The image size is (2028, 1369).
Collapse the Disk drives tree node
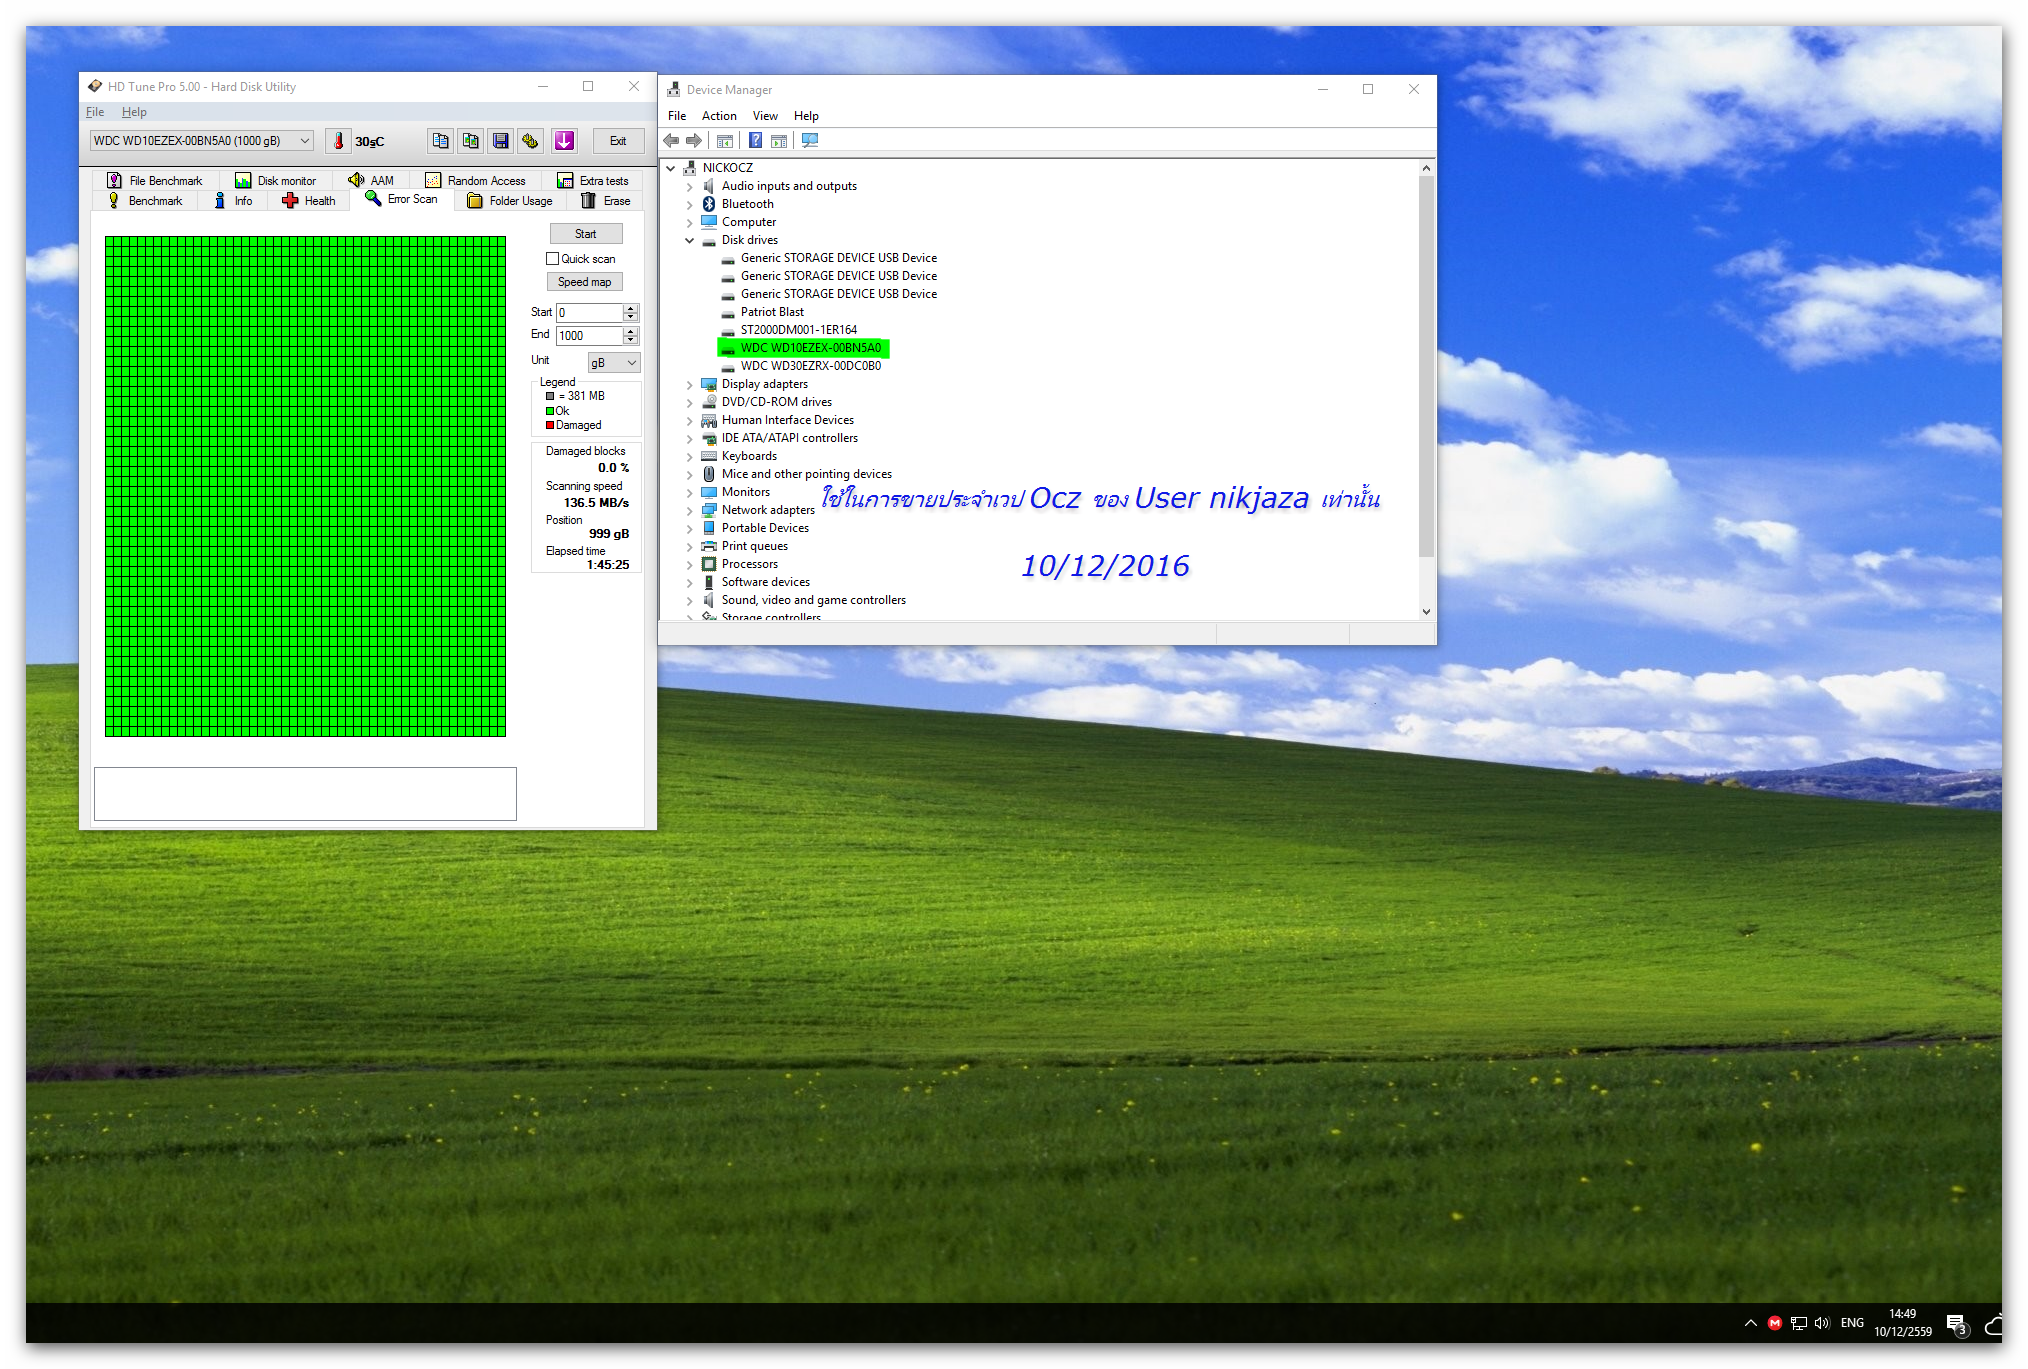tap(689, 240)
